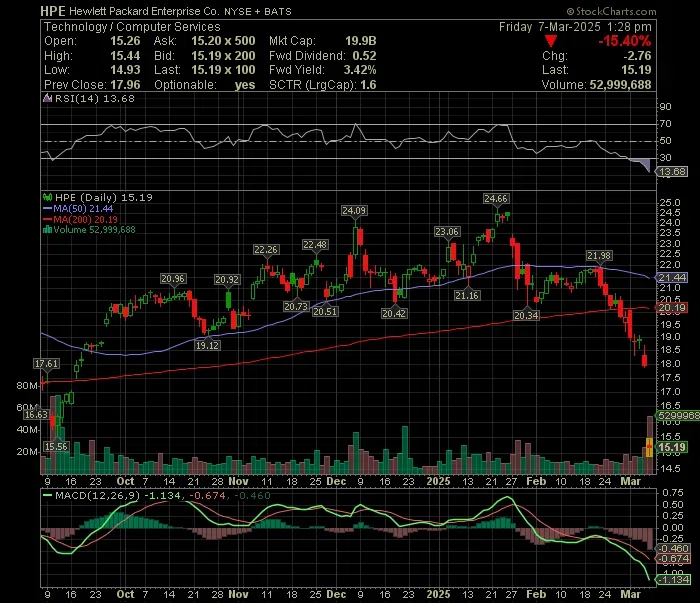
Task: Click the Mkt Cap value 19.9B
Action: pyautogui.click(x=361, y=41)
